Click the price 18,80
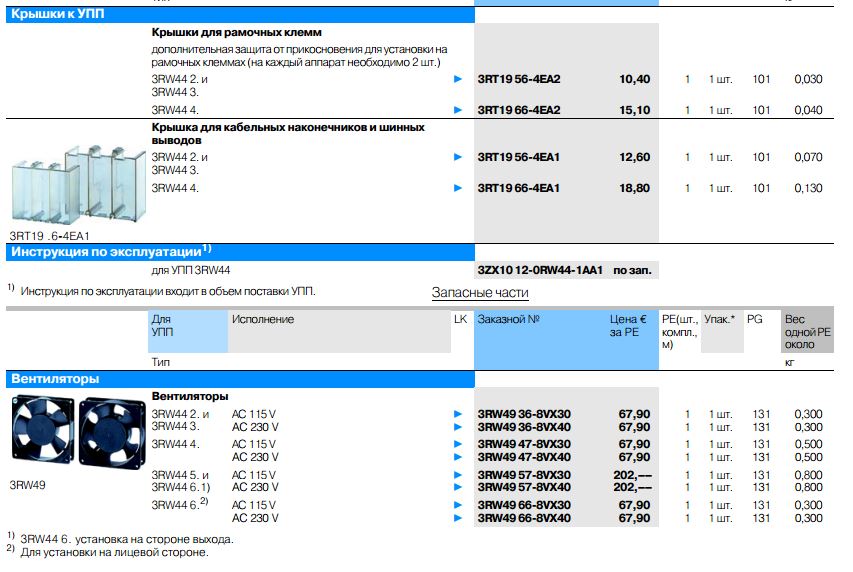The width and height of the screenshot is (853, 572). pyautogui.click(x=634, y=188)
